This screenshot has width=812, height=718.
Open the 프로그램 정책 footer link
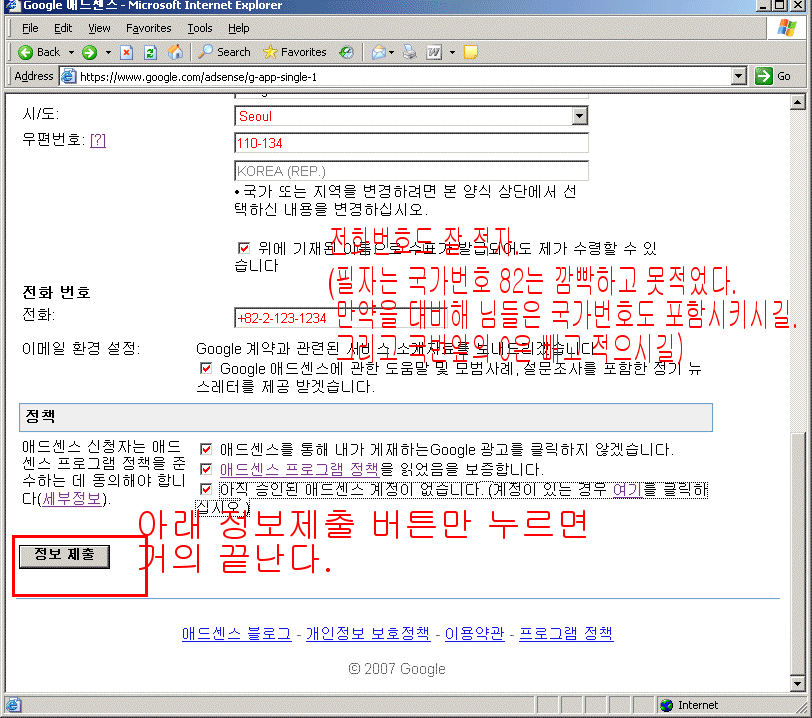(566, 634)
